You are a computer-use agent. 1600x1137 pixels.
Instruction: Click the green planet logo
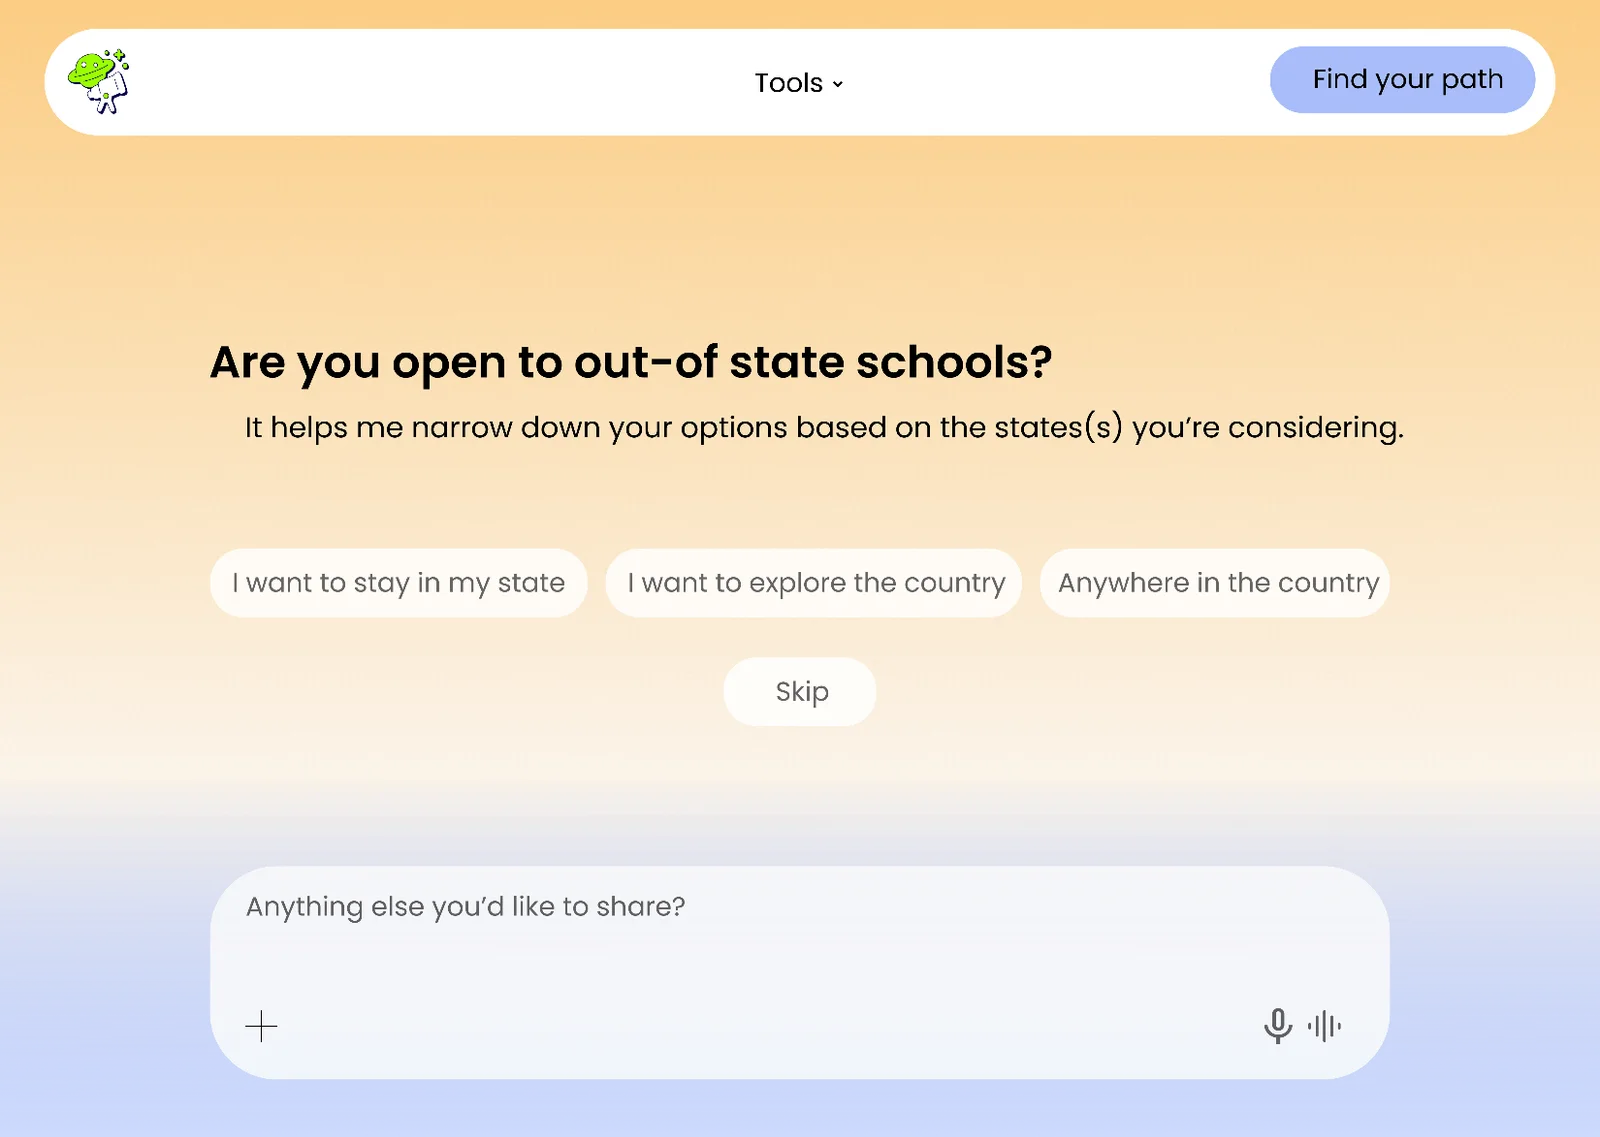98,81
